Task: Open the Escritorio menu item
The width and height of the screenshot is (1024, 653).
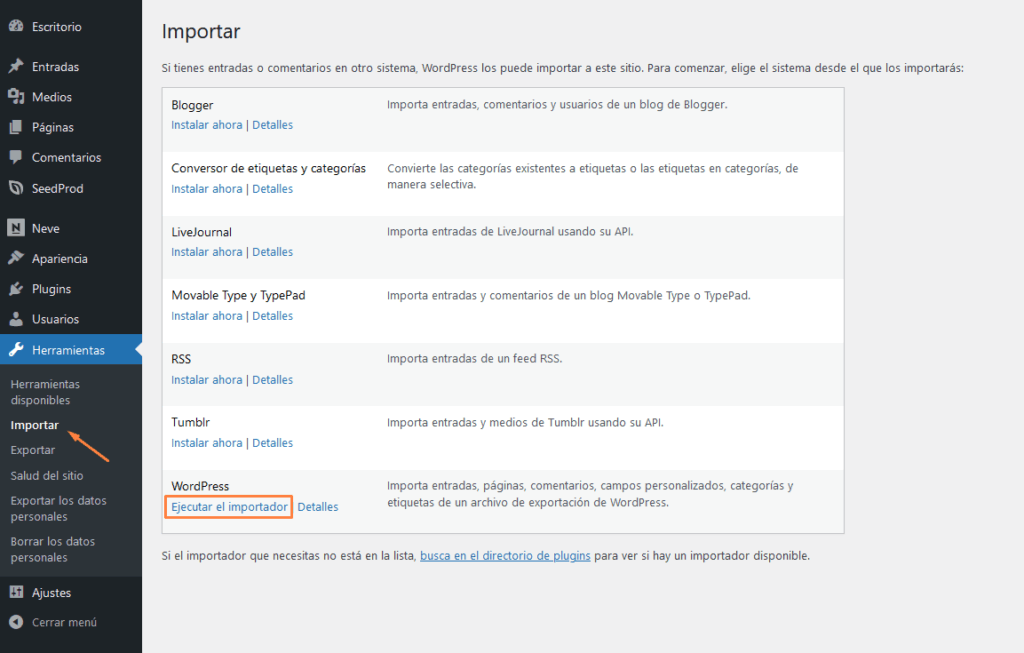Action: pos(57,27)
